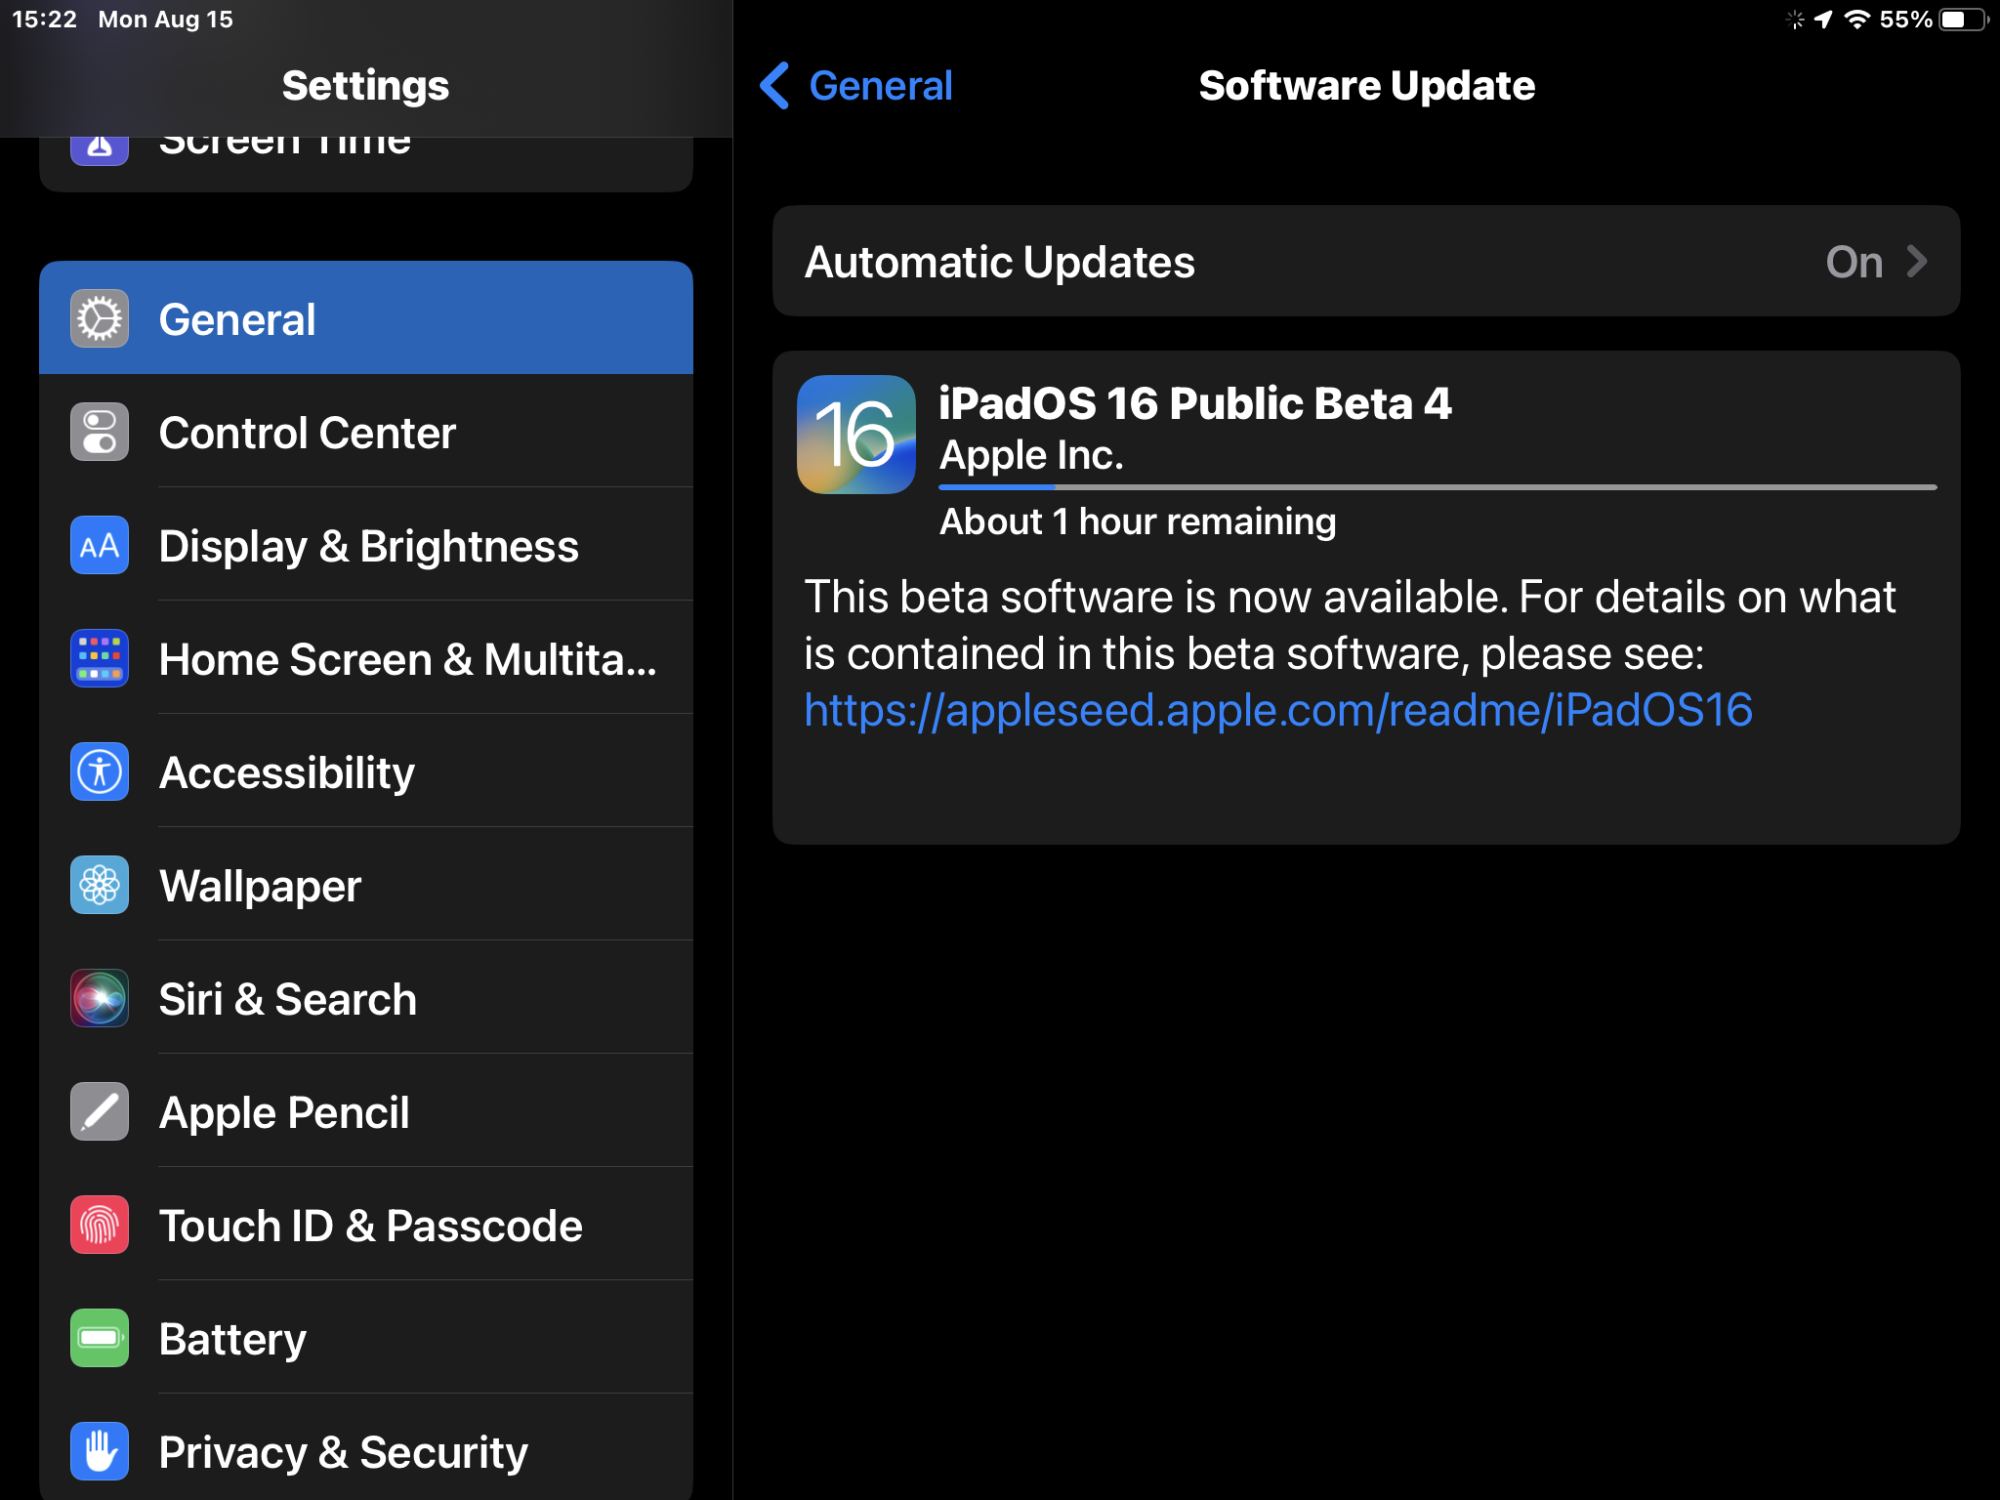Click the General gear icon

[99, 319]
